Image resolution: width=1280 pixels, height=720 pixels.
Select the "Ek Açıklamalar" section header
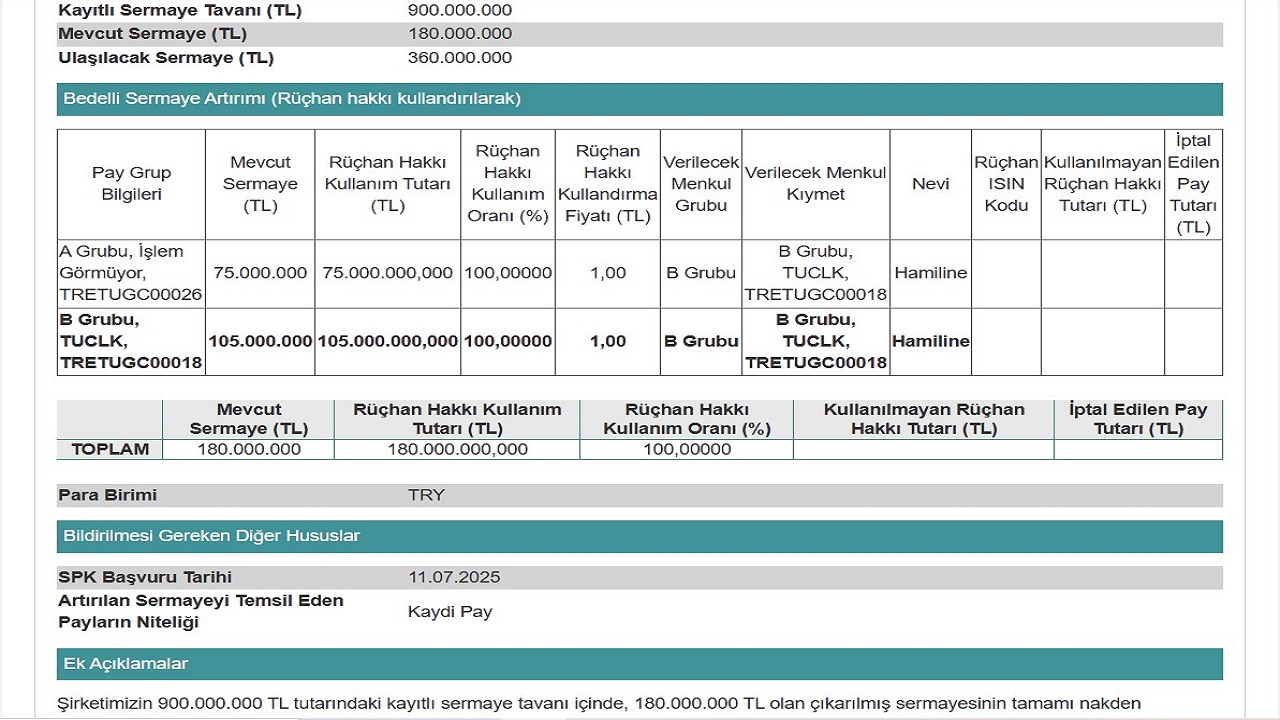[125, 664]
